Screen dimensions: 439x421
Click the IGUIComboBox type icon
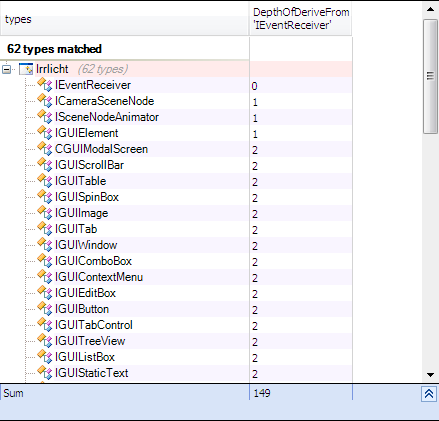[45, 261]
